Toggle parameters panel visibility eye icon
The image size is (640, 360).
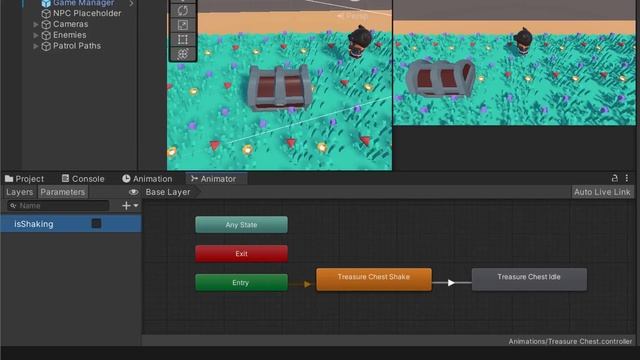tap(133, 192)
